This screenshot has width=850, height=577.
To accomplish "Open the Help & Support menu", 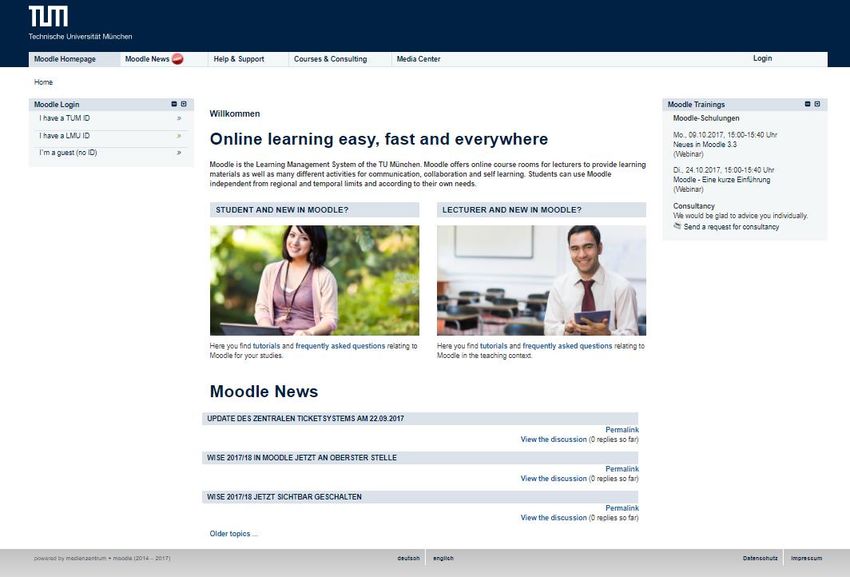I will (239, 59).
